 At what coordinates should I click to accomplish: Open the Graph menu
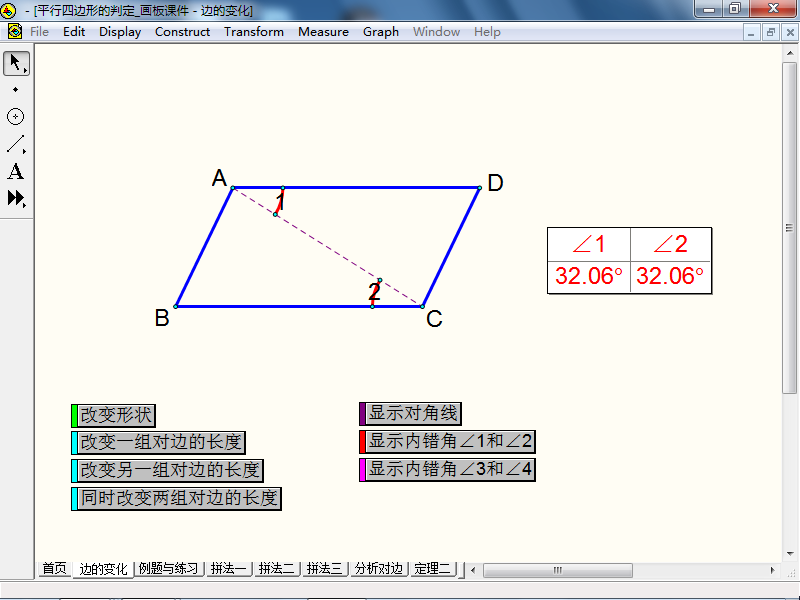[x=381, y=32]
